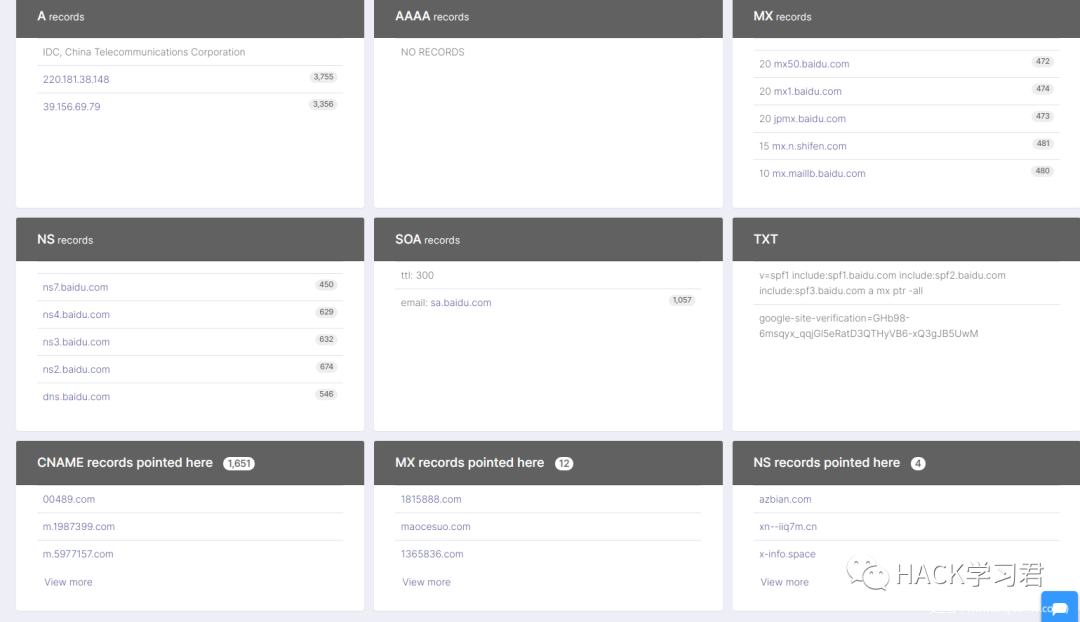Open nameserver ns2.baidu.com
The height and width of the screenshot is (622, 1080).
pyautogui.click(x=76, y=369)
